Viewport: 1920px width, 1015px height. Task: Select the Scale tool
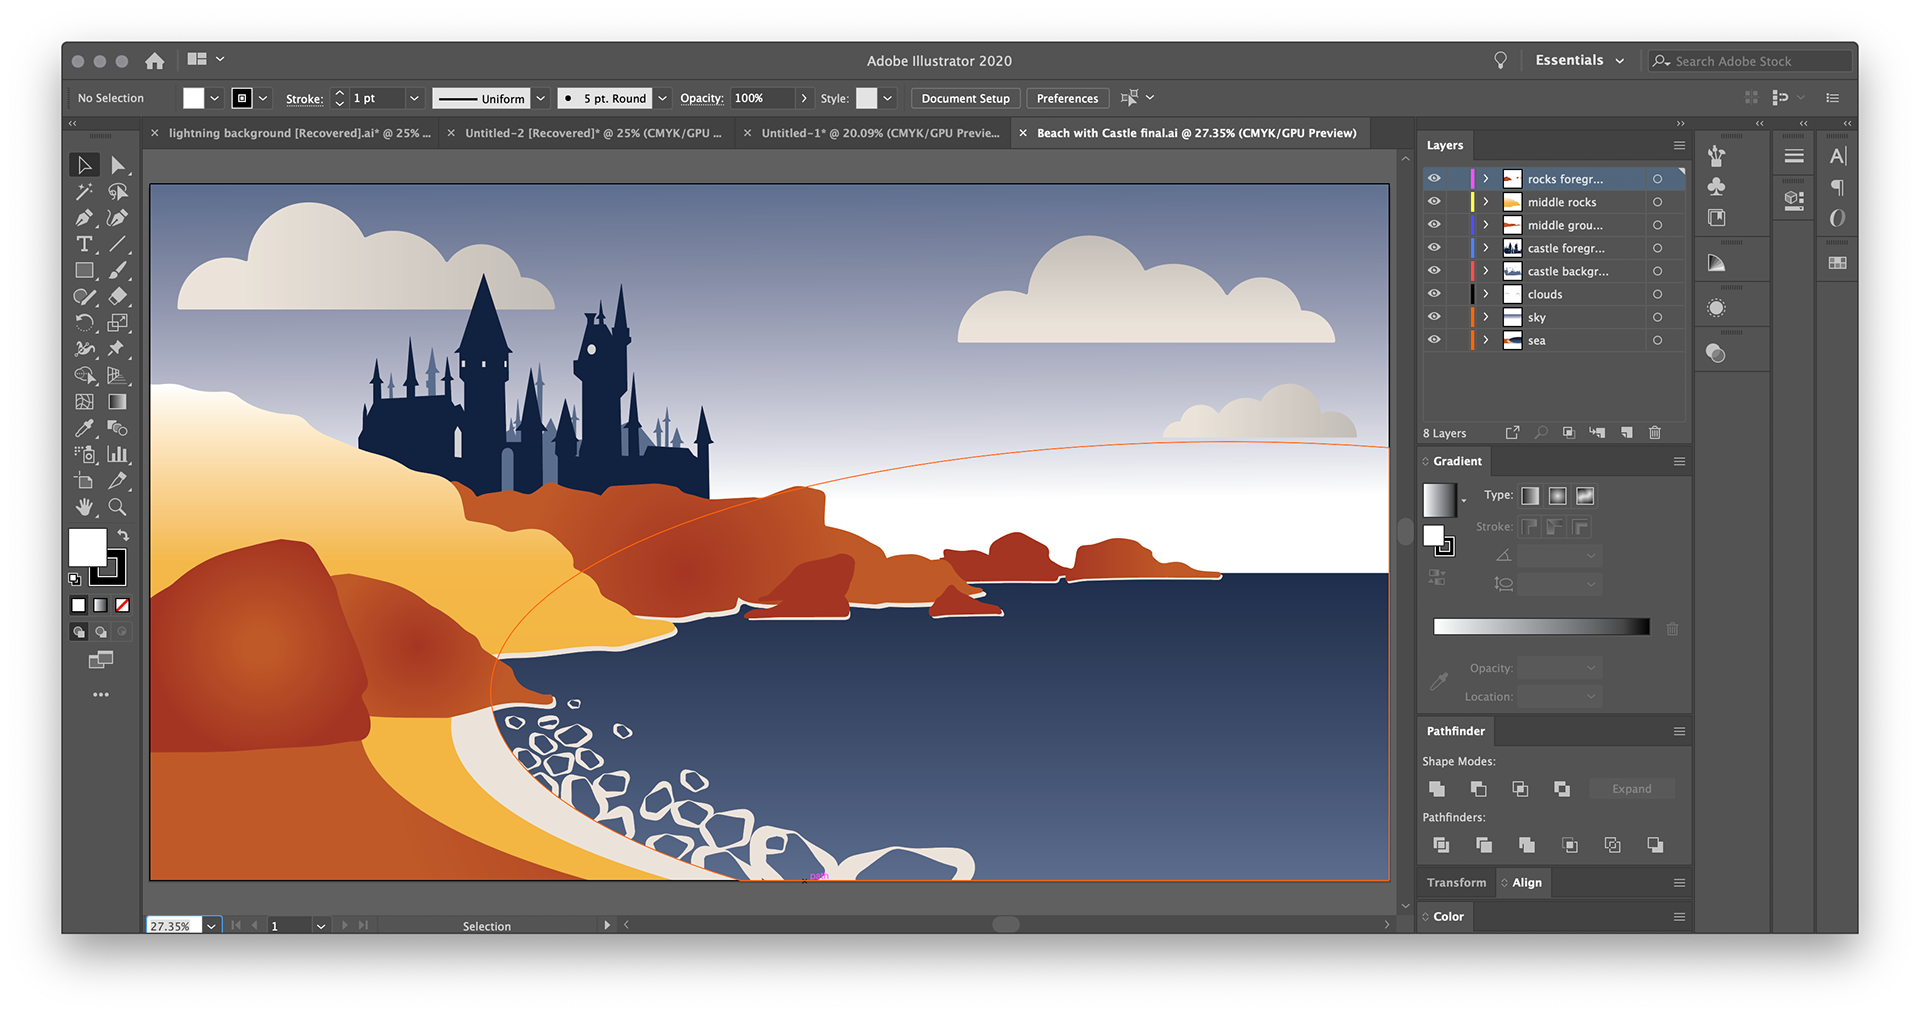pyautogui.click(x=118, y=322)
